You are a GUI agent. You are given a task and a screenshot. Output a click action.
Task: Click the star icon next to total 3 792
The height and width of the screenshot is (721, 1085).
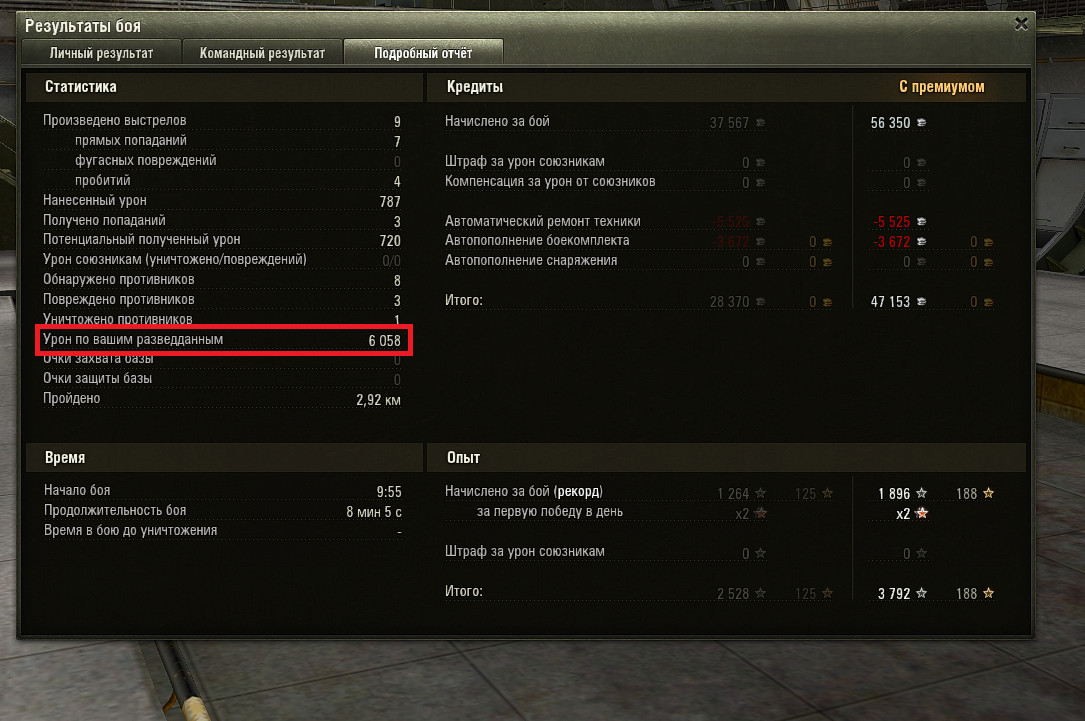click(x=921, y=593)
